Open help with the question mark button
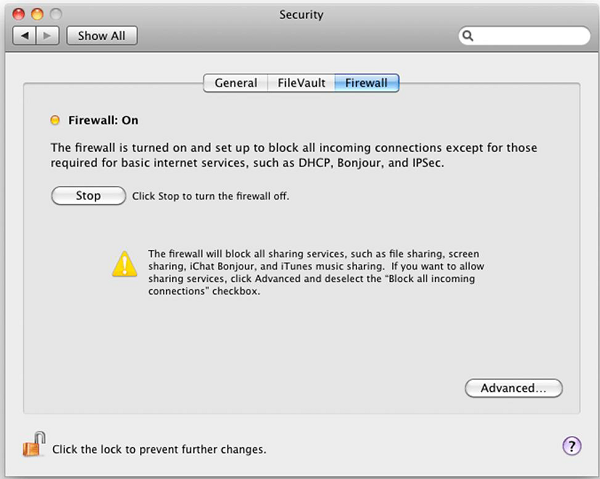Screen dimensions: 600x479 [572, 446]
